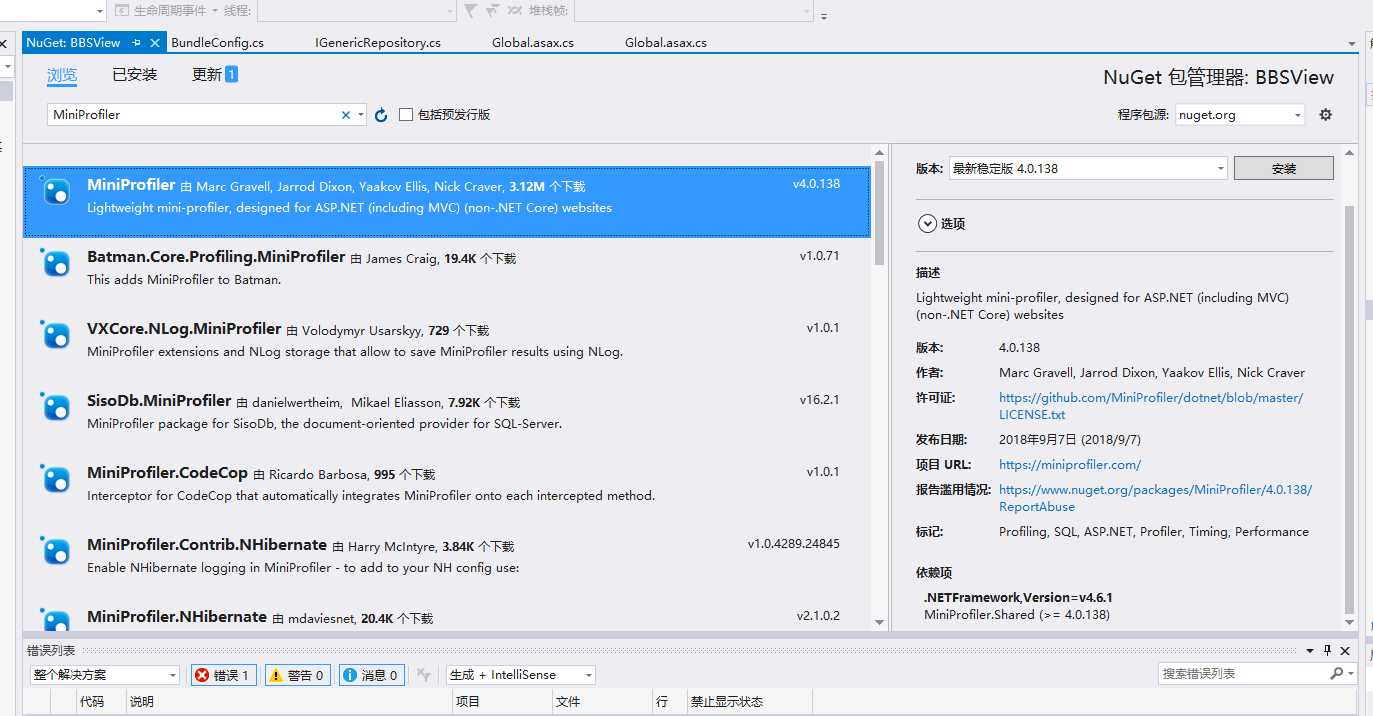Switch to the Installed tab
Viewport: 1373px width, 716px height.
(x=135, y=75)
